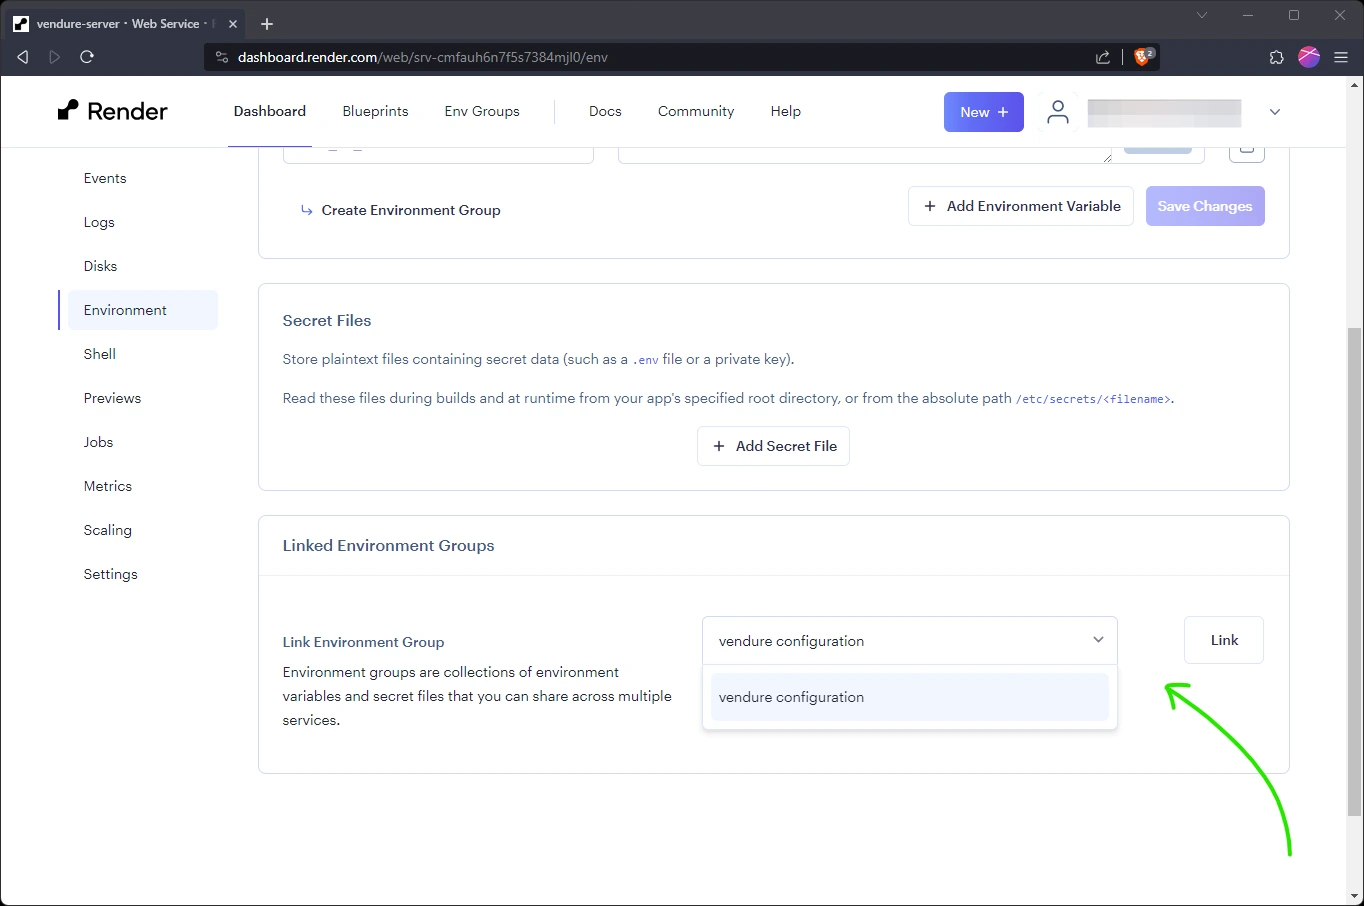Screen dimensions: 1364x906
Task: Switch to the Blueprints tab
Action: click(x=375, y=111)
